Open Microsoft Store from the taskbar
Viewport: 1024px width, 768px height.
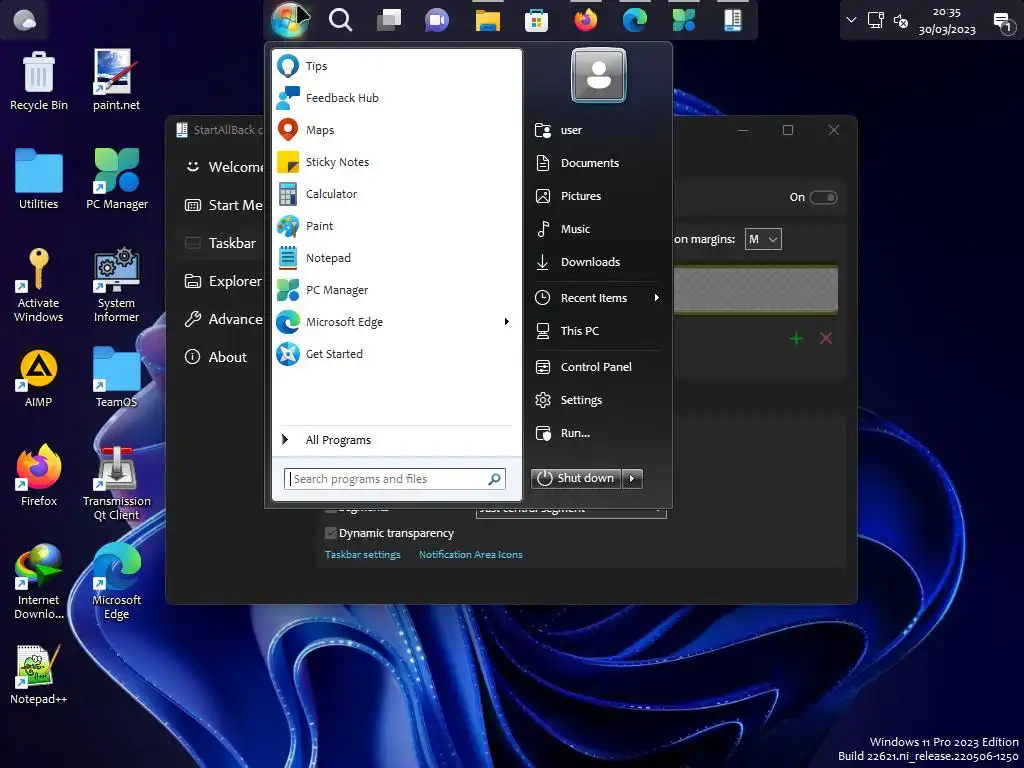[x=536, y=20]
